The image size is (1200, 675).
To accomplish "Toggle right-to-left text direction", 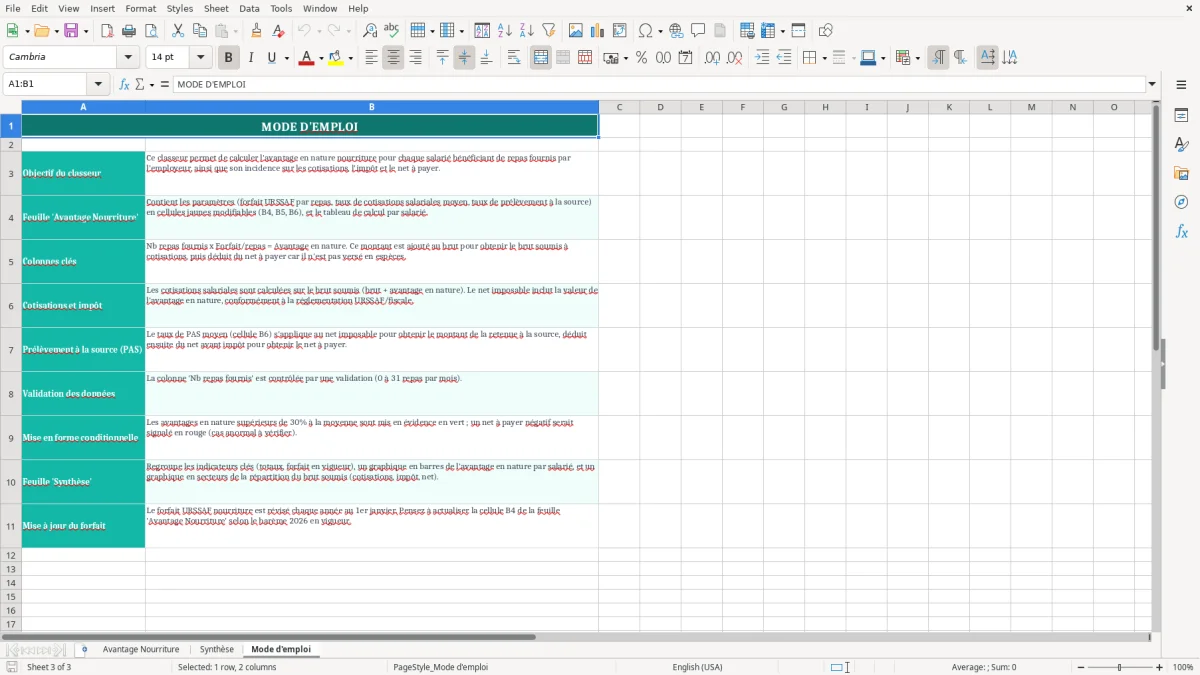I will pyautogui.click(x=960, y=58).
